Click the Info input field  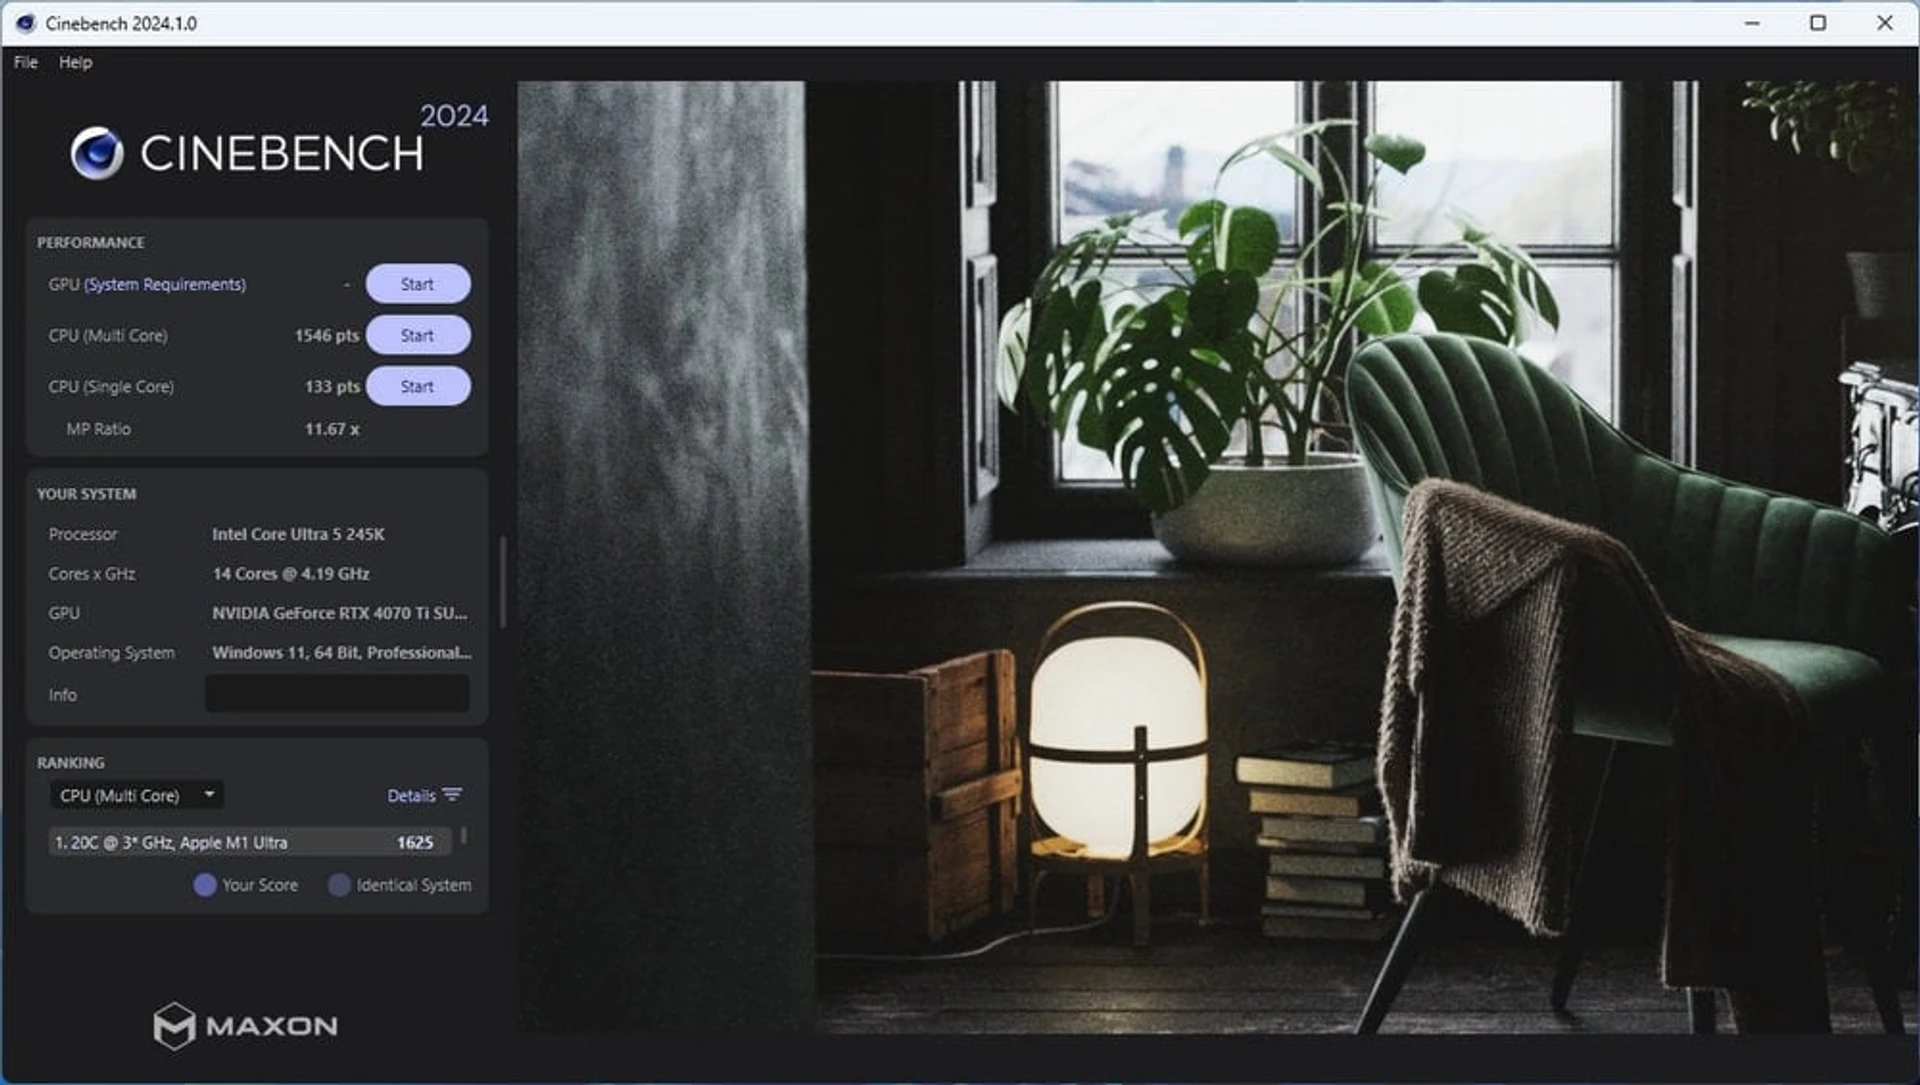337,694
